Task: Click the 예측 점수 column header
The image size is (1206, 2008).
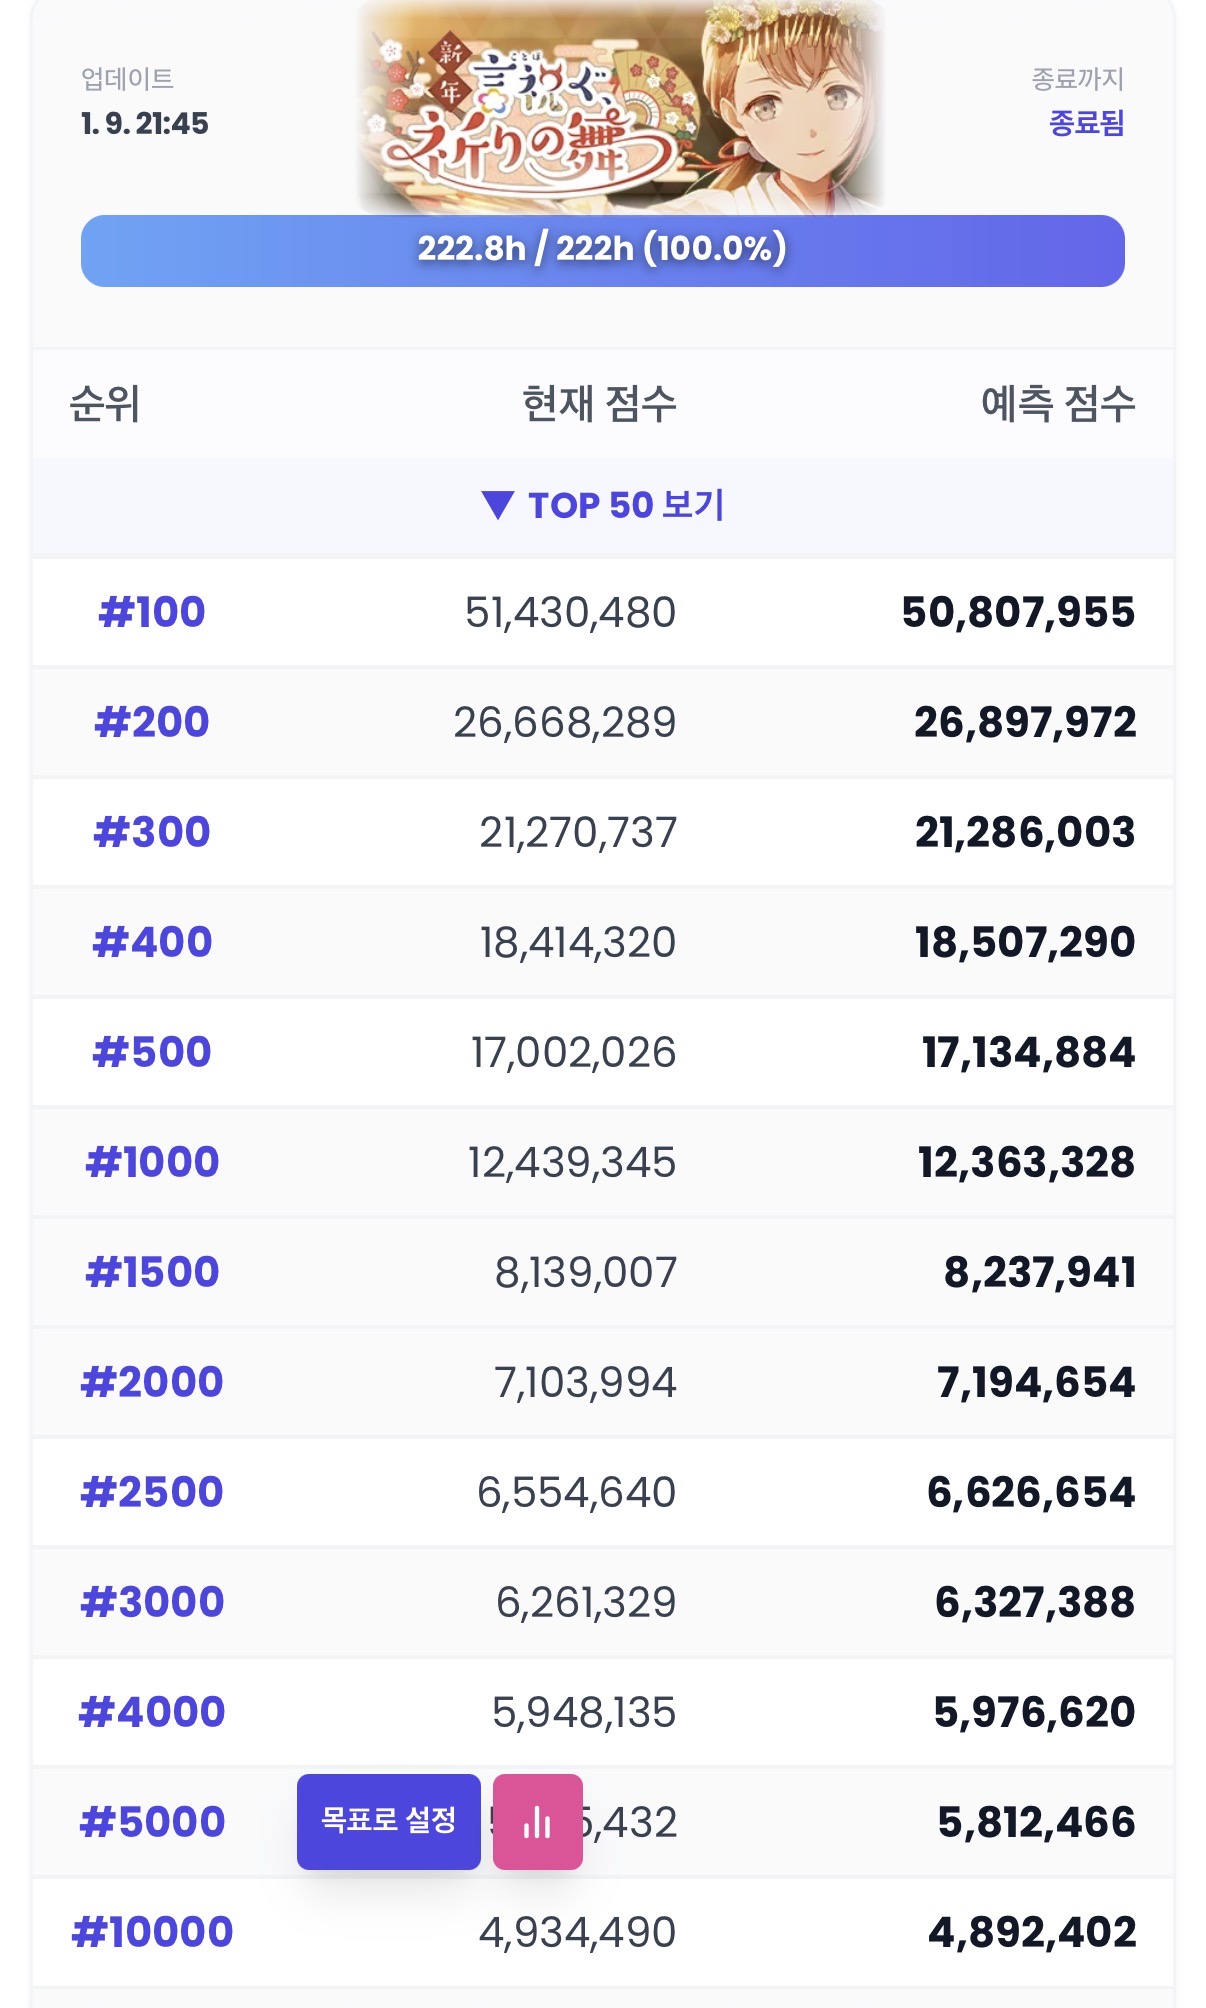Action: [x=1058, y=404]
